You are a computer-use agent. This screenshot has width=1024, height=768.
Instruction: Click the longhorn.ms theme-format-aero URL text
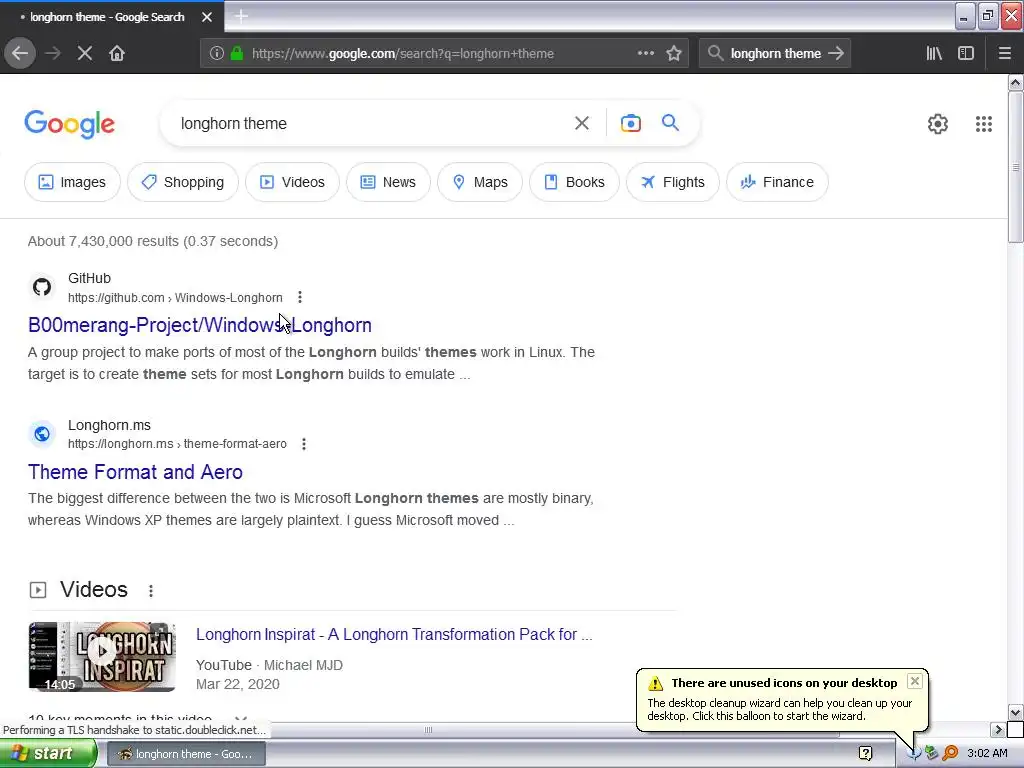point(177,444)
